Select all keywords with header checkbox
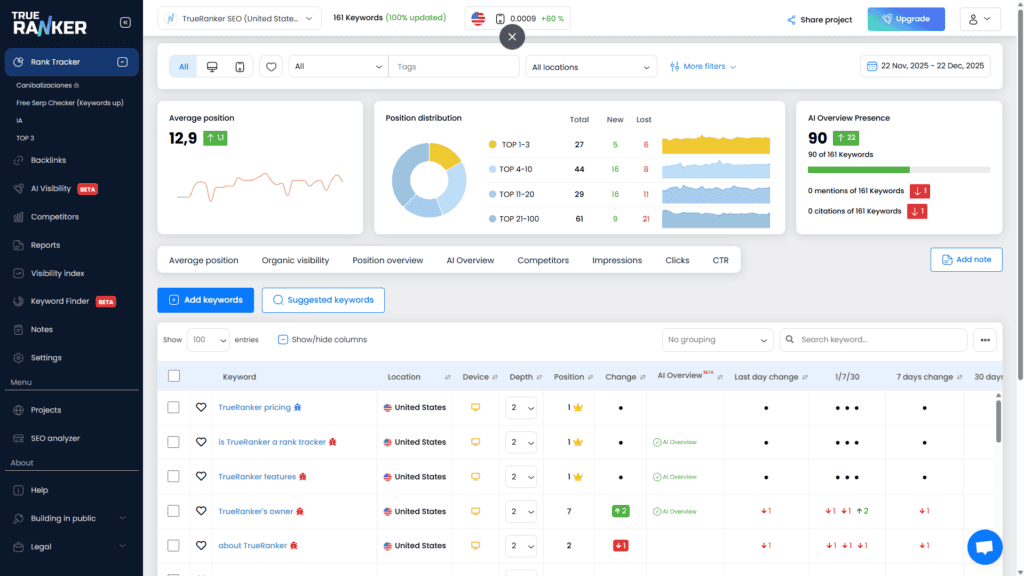 click(x=174, y=374)
